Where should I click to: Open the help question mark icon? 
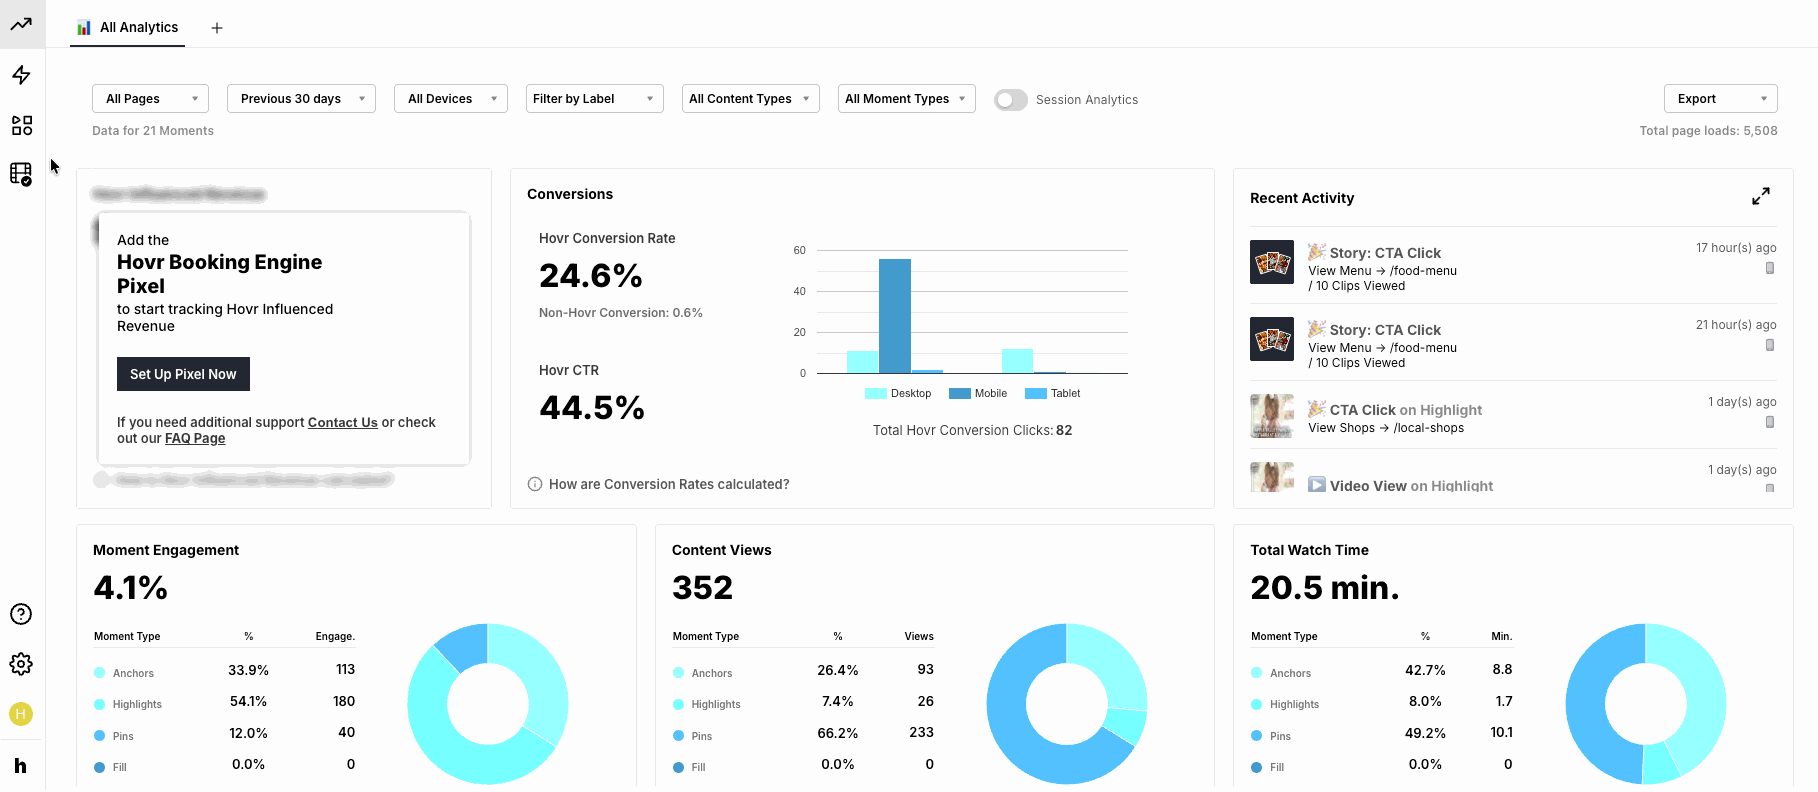coord(21,614)
